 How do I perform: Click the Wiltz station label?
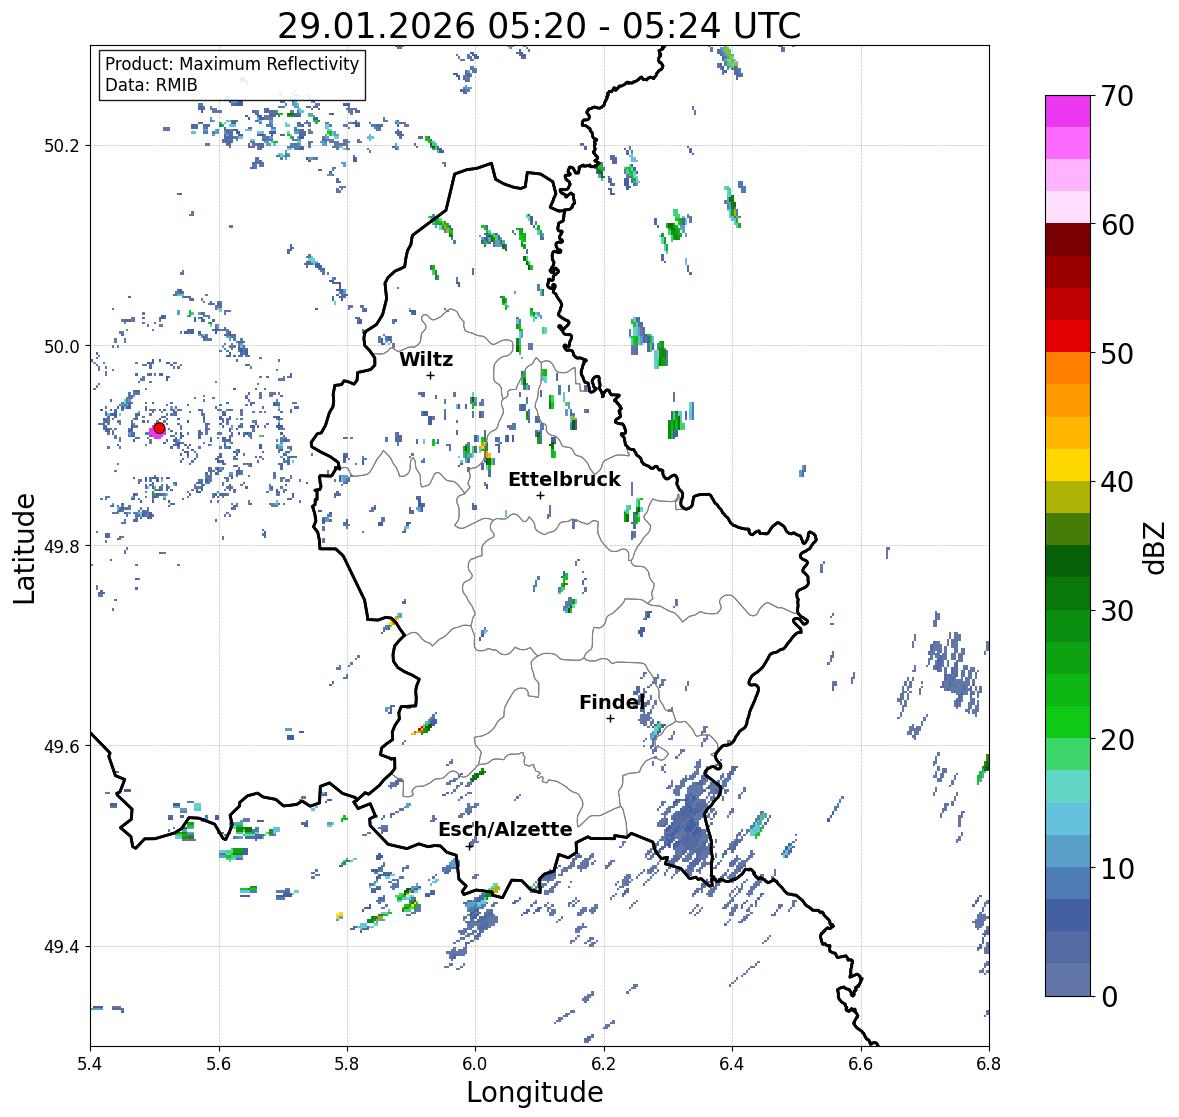[426, 359]
